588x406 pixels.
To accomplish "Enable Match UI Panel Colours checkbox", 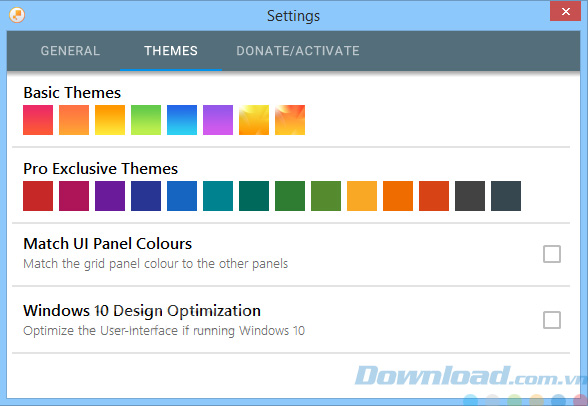I will [x=552, y=254].
